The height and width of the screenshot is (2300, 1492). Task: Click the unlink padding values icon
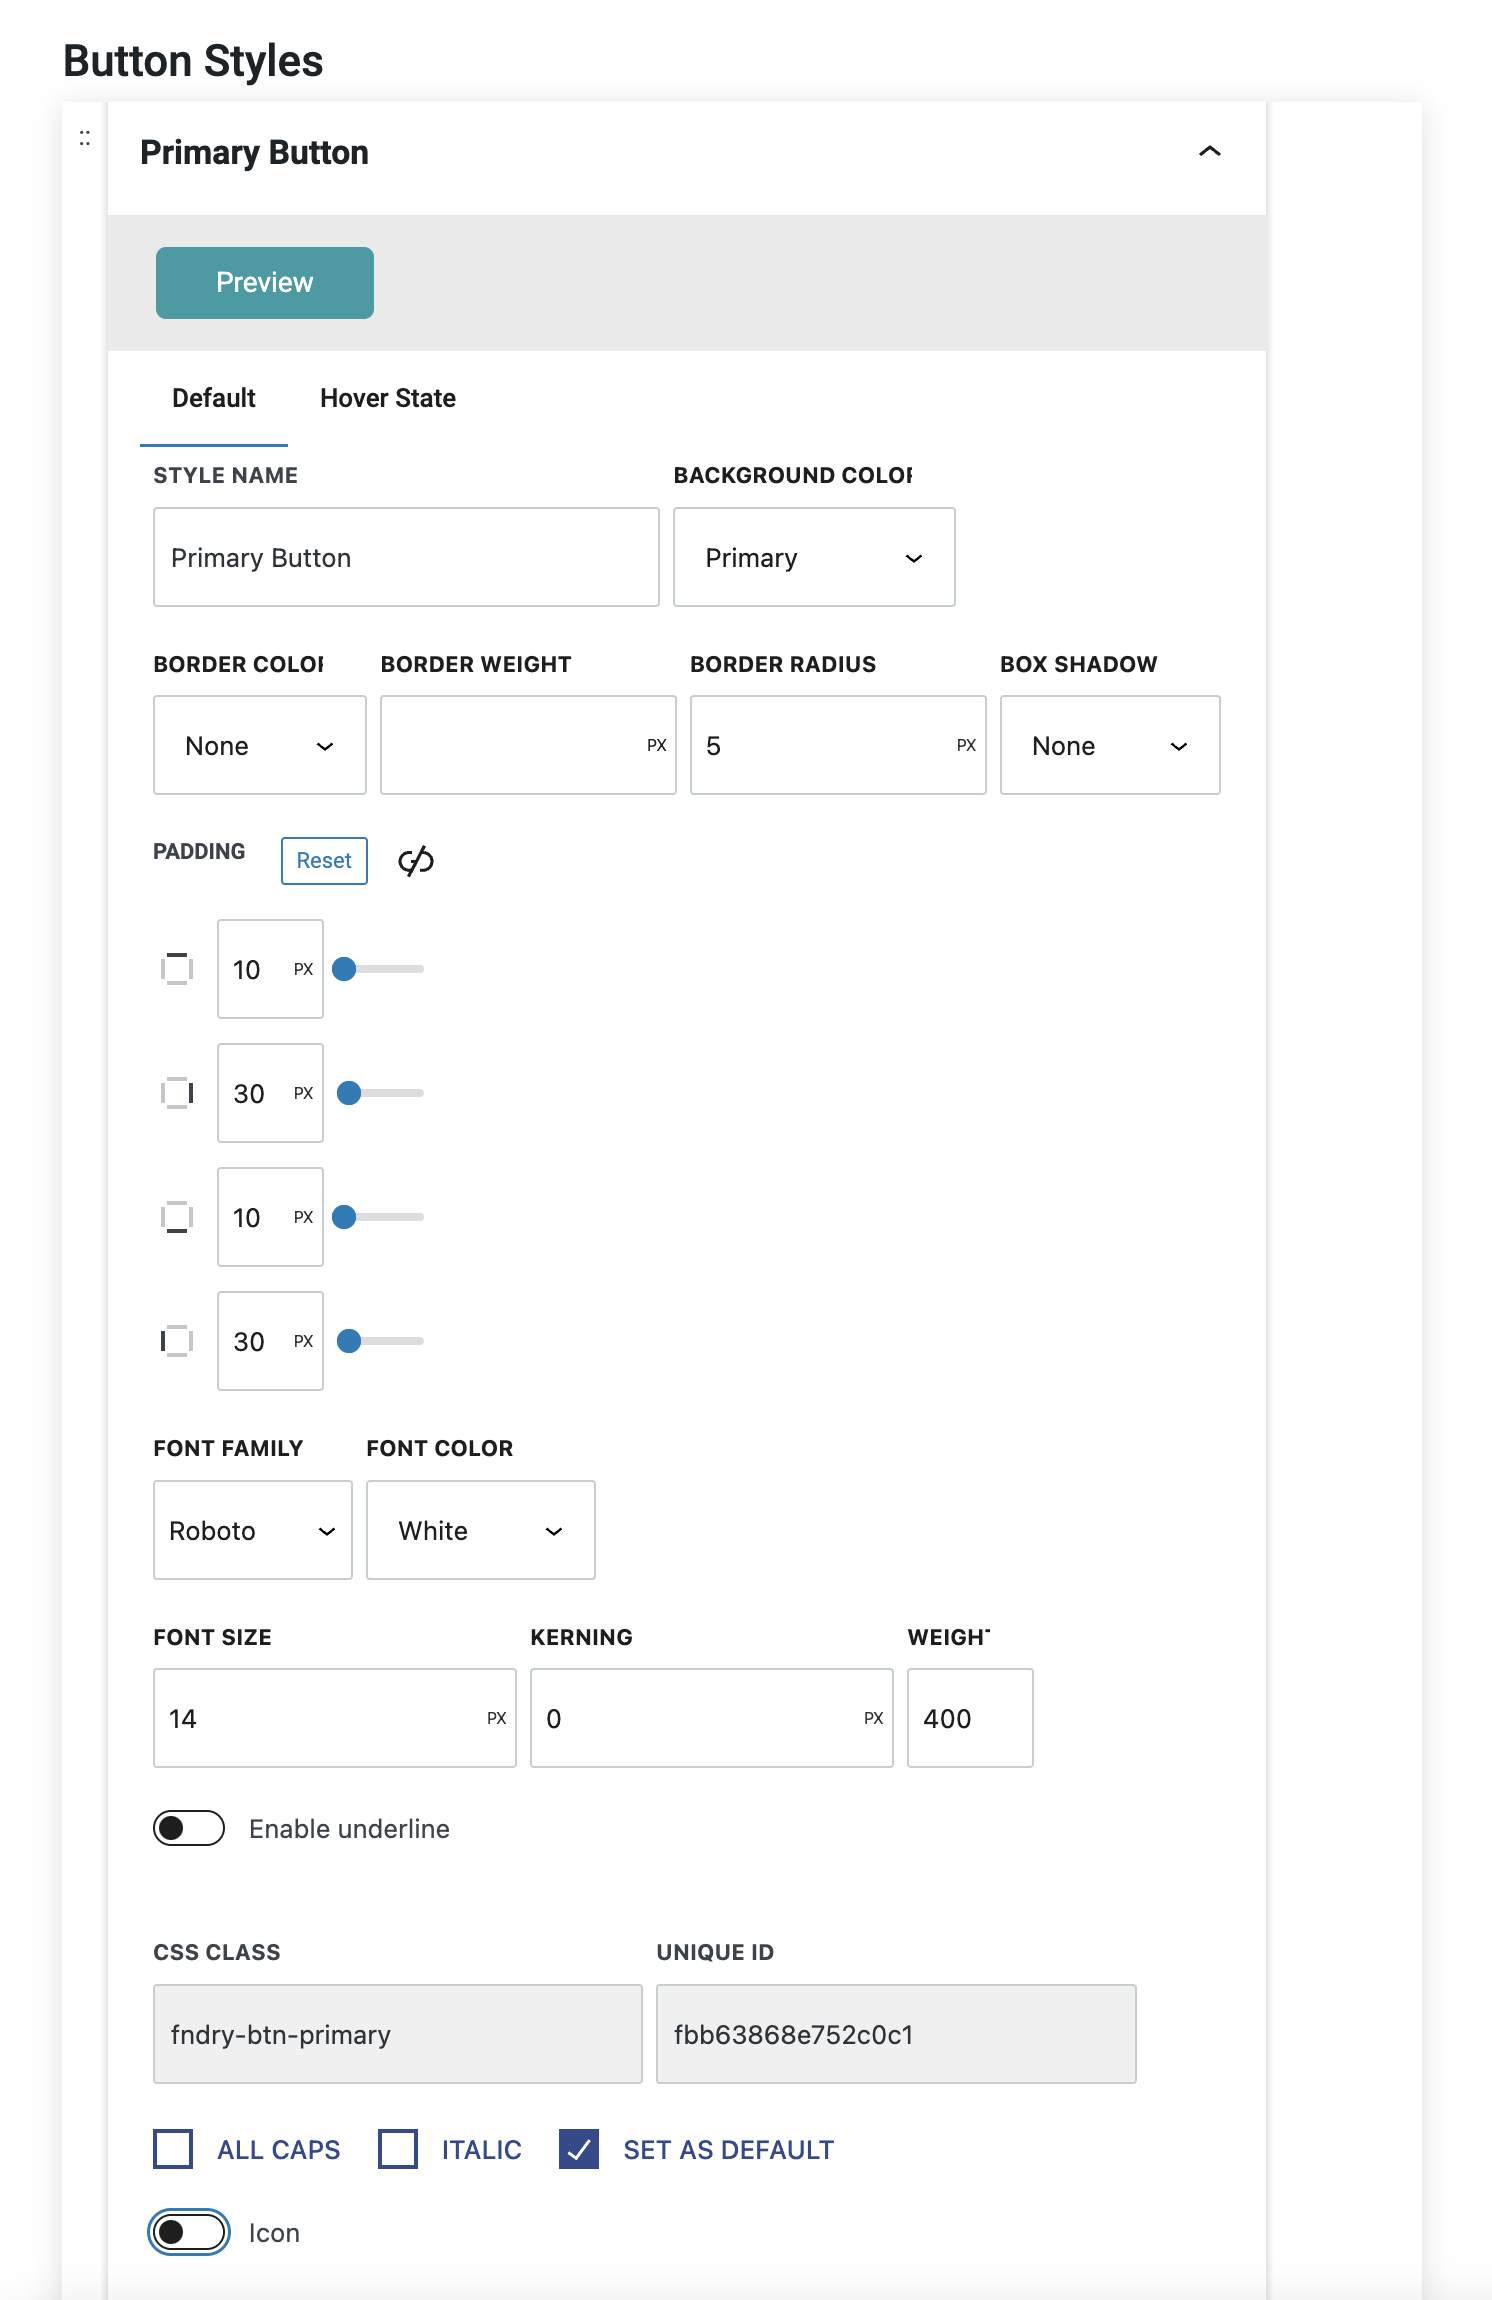tap(416, 860)
